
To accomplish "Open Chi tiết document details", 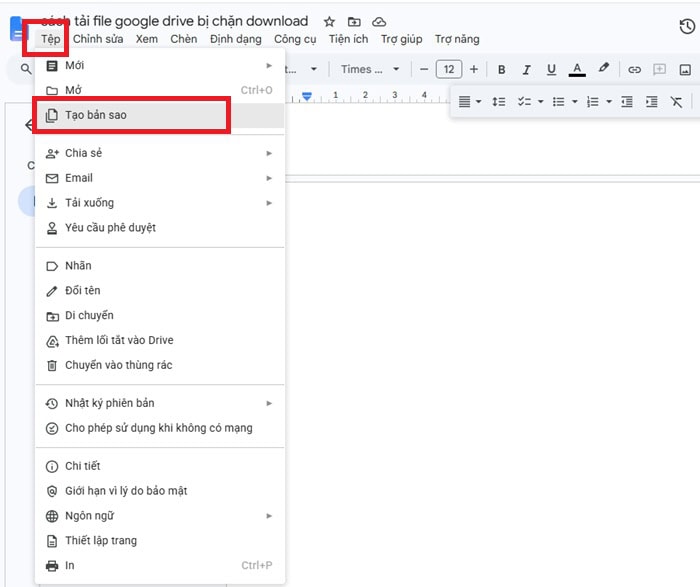I will pos(159,466).
